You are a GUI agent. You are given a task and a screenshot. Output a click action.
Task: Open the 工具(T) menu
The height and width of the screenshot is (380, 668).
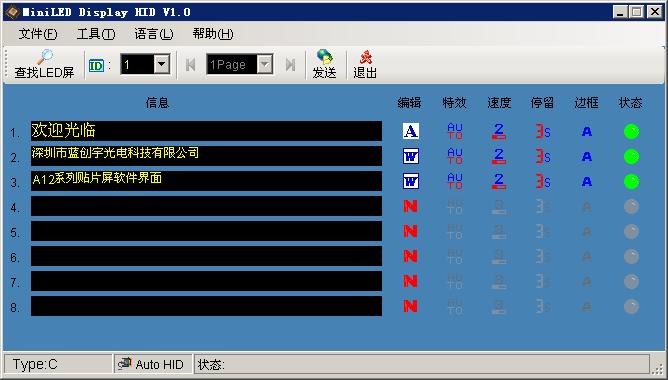tap(96, 34)
